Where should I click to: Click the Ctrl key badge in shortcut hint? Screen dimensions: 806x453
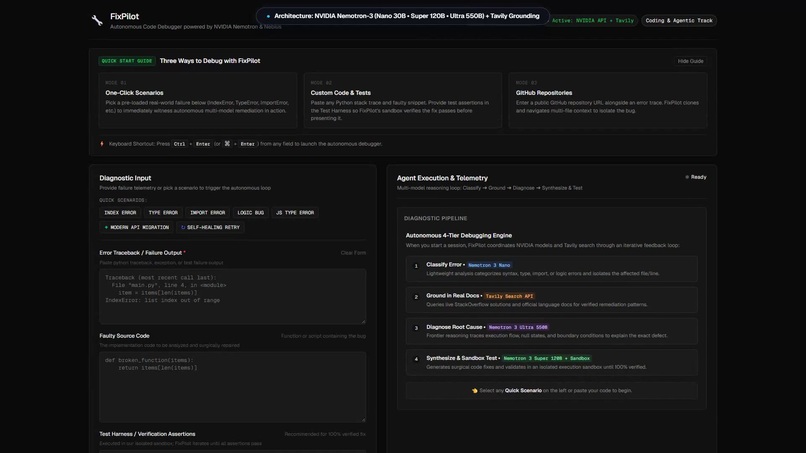pyautogui.click(x=179, y=144)
